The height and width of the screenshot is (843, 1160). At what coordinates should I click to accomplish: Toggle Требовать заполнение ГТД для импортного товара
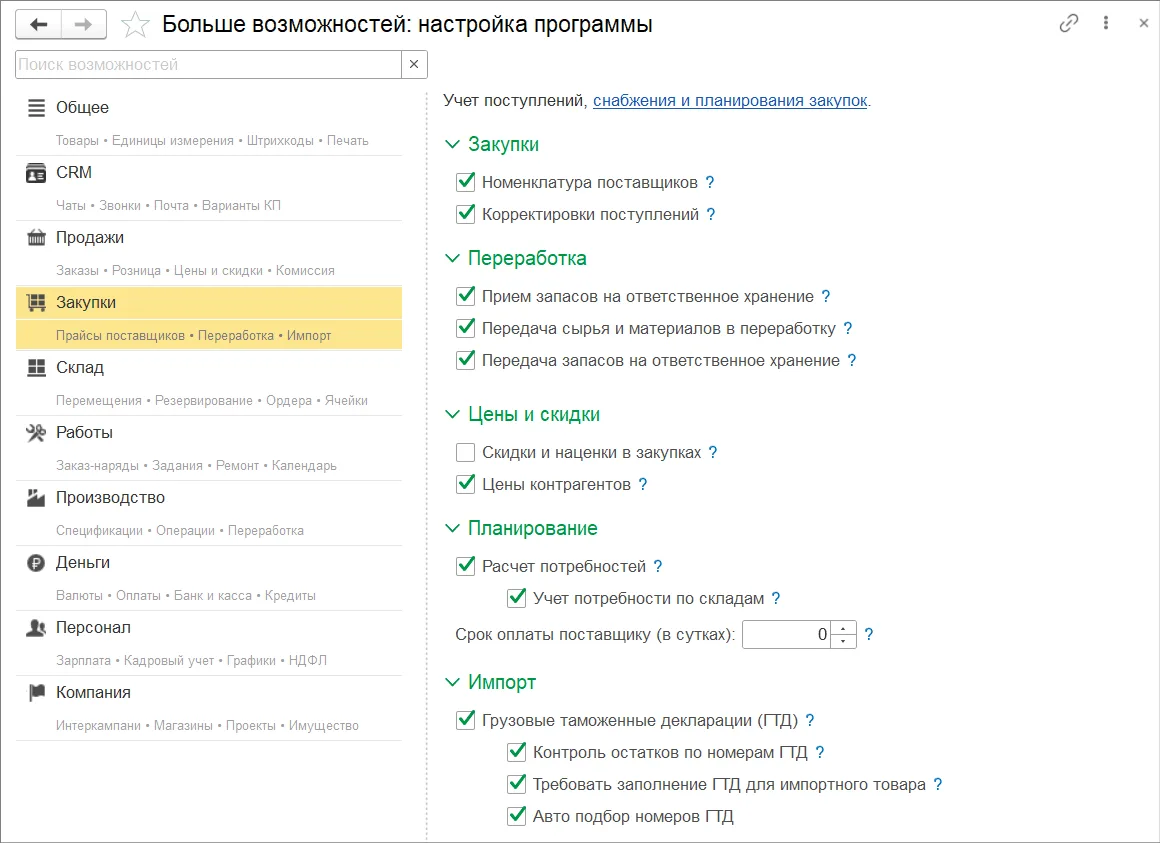pyautogui.click(x=516, y=785)
